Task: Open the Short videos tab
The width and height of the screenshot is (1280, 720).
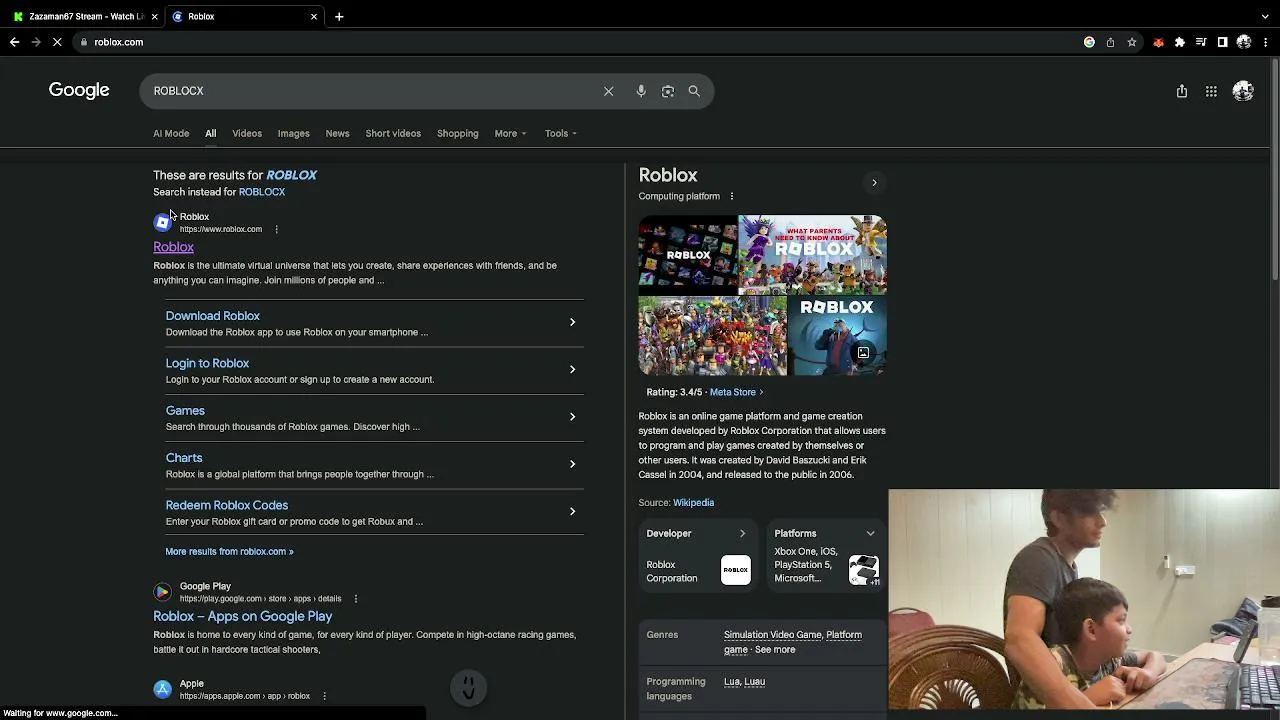Action: tap(393, 133)
